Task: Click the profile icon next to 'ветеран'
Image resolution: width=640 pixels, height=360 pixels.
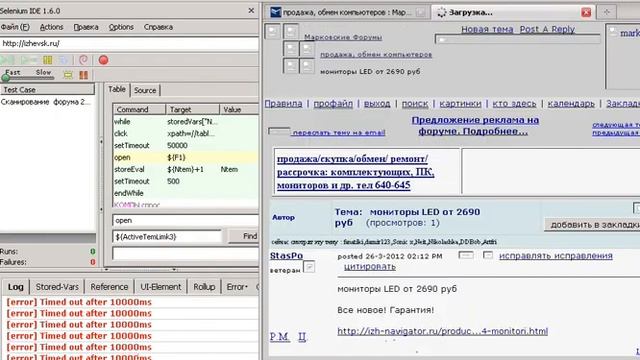Action: coord(309,267)
